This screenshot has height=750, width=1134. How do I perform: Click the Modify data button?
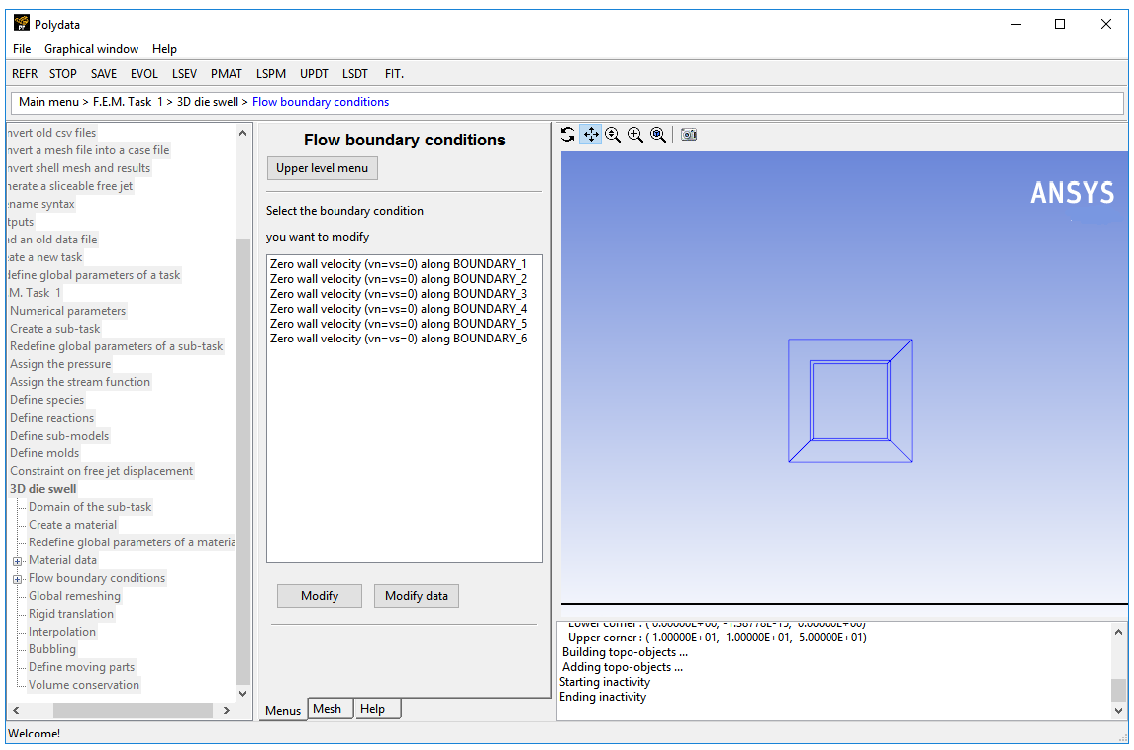(x=416, y=596)
